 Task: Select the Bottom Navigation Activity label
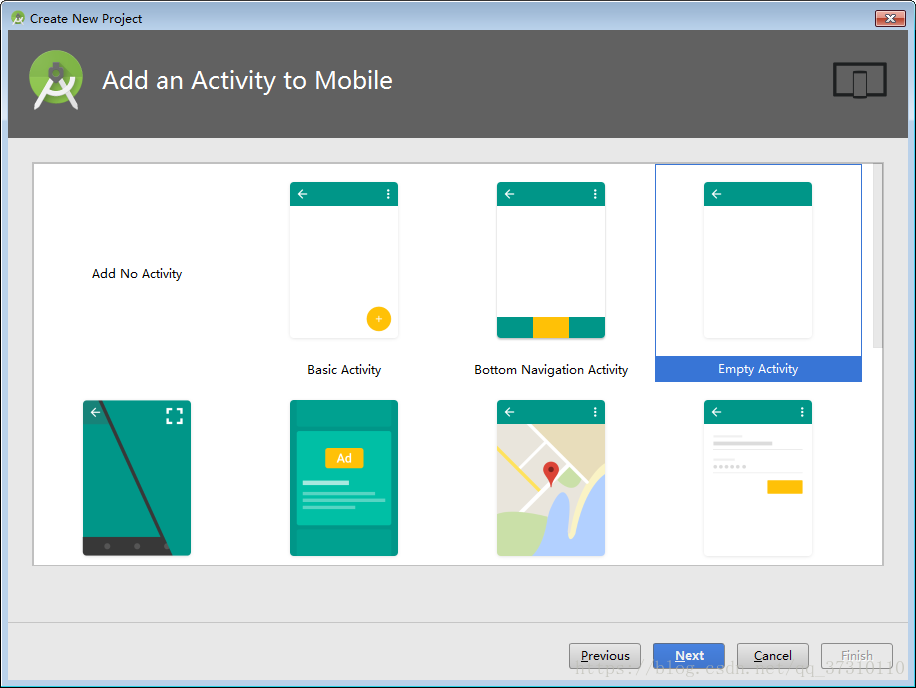tap(551, 370)
